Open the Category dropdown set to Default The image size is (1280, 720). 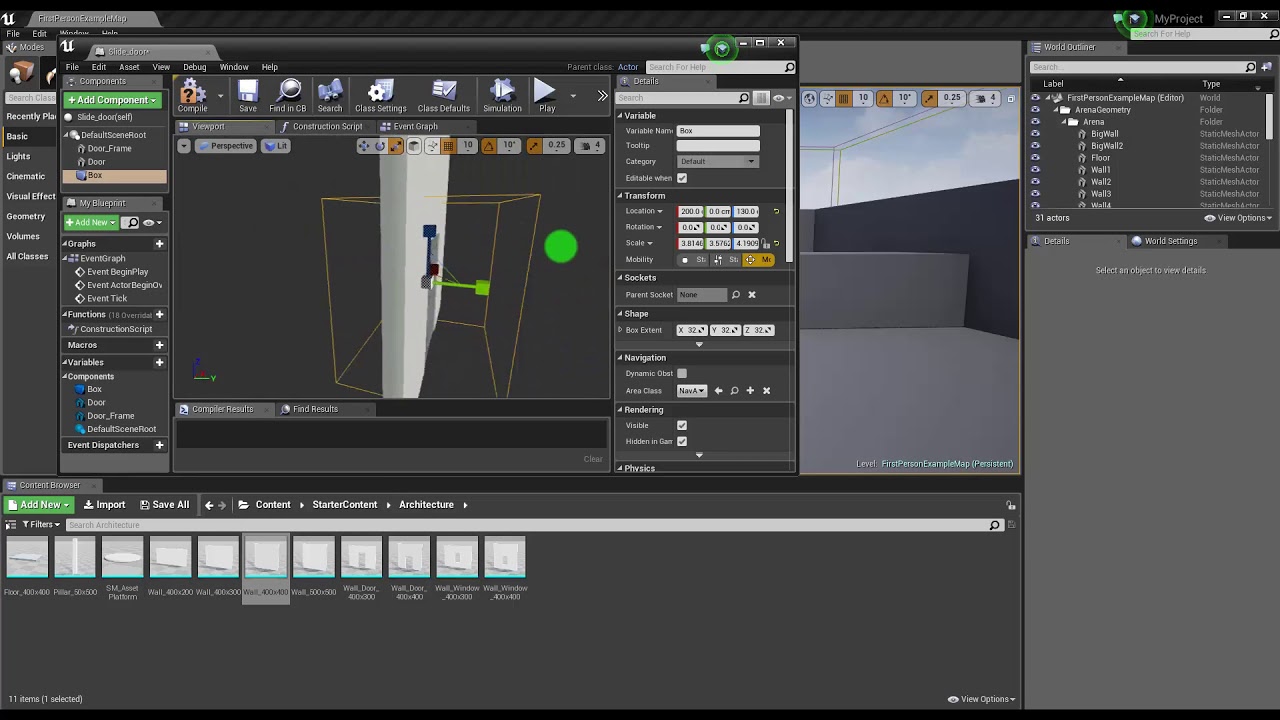(x=717, y=162)
